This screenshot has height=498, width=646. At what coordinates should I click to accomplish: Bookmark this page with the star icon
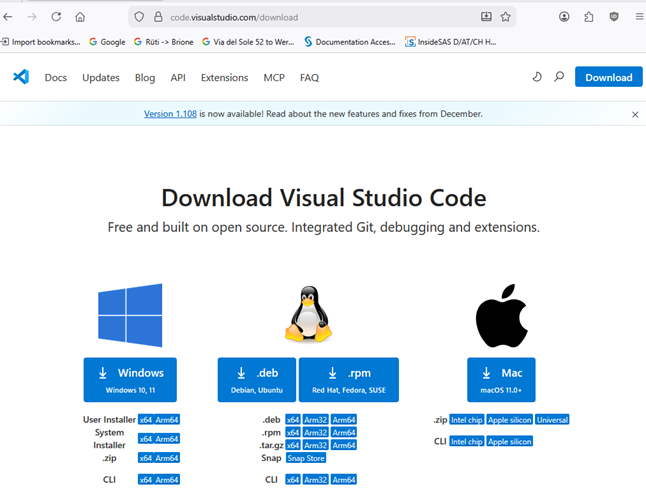[506, 17]
